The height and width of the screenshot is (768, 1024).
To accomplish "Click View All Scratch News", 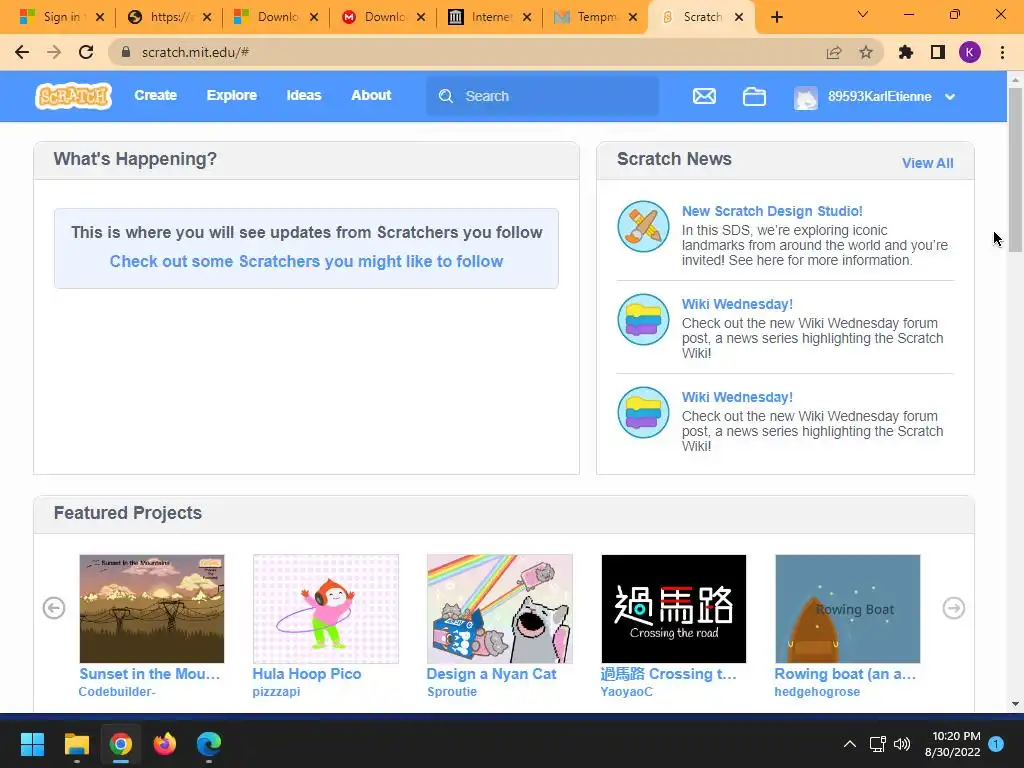I will (927, 163).
